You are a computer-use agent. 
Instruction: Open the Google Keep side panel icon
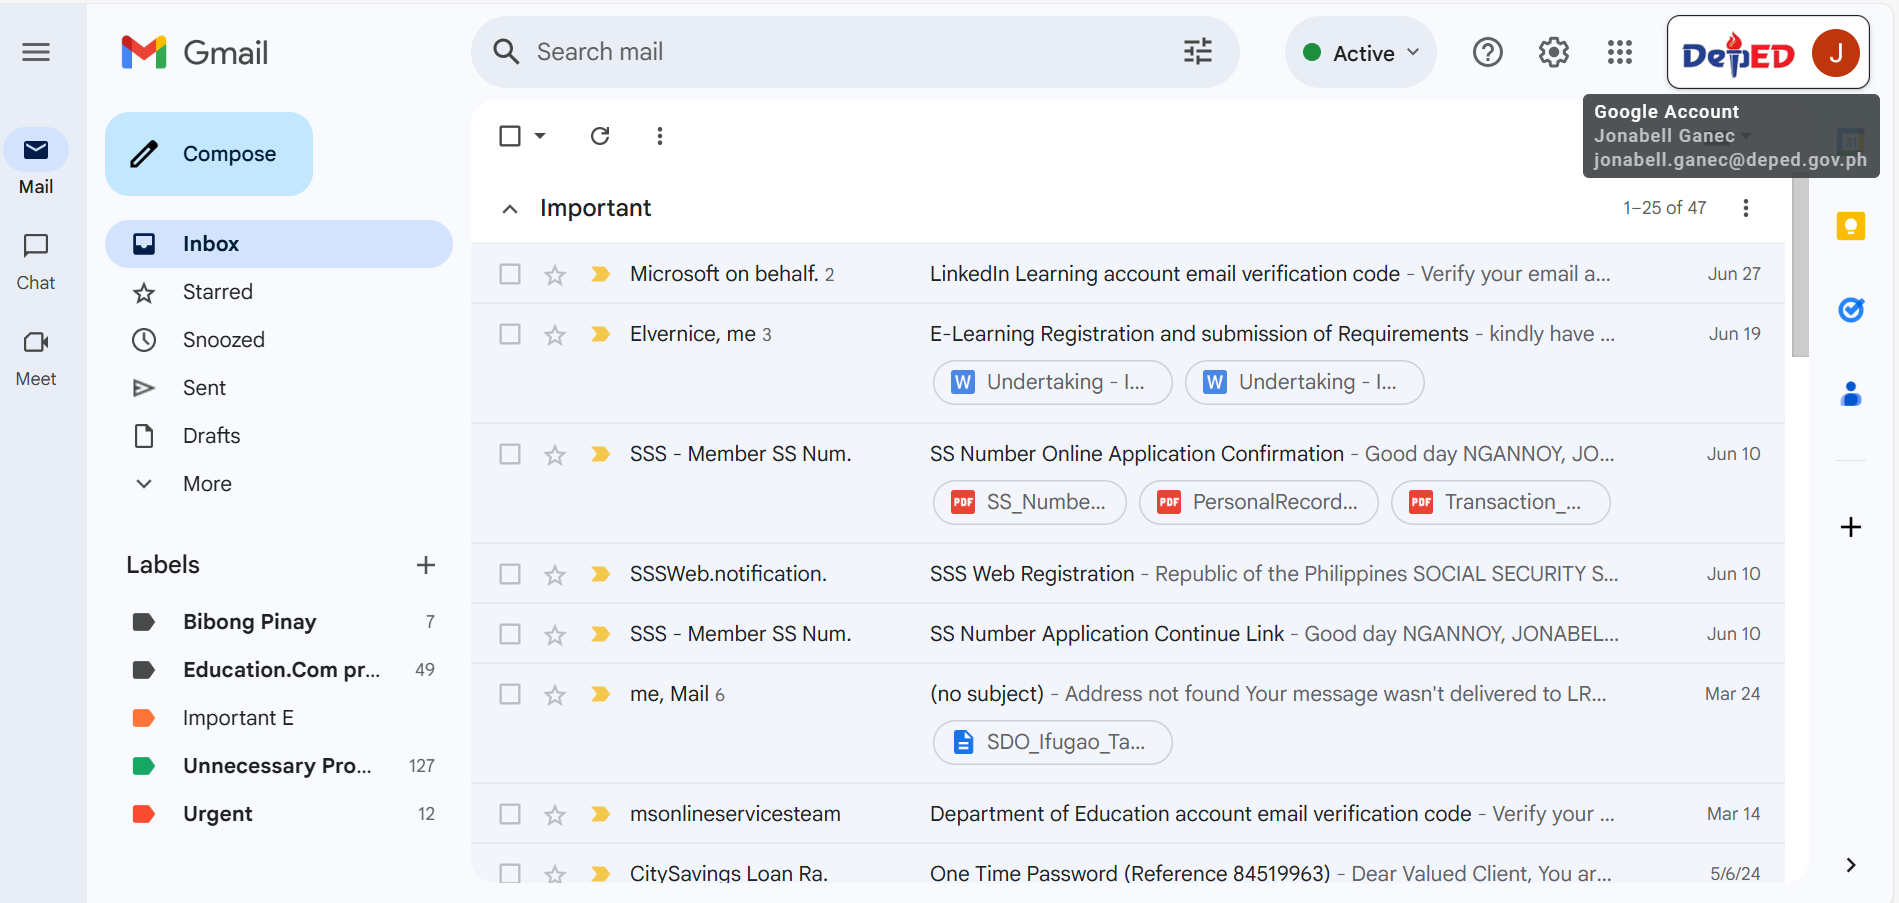1850,226
